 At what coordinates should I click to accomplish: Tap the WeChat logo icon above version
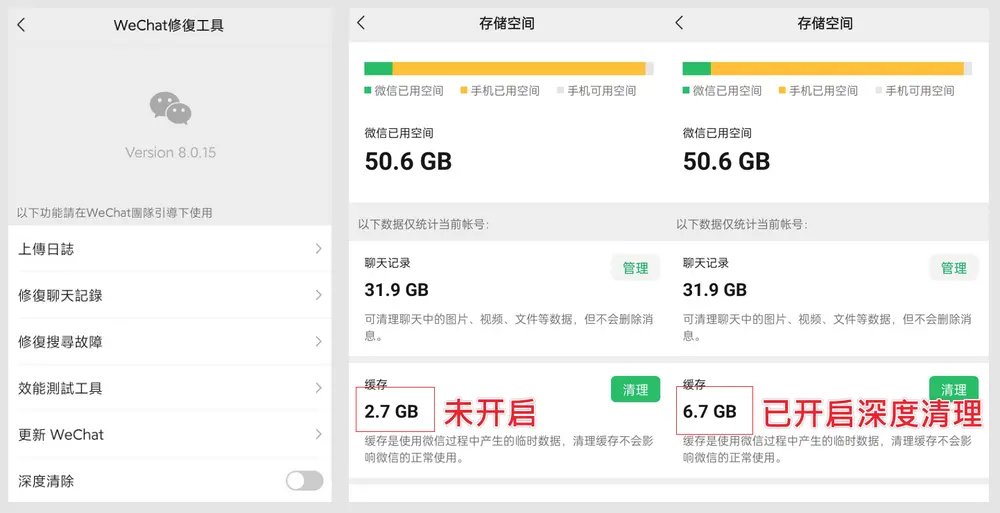(170, 108)
